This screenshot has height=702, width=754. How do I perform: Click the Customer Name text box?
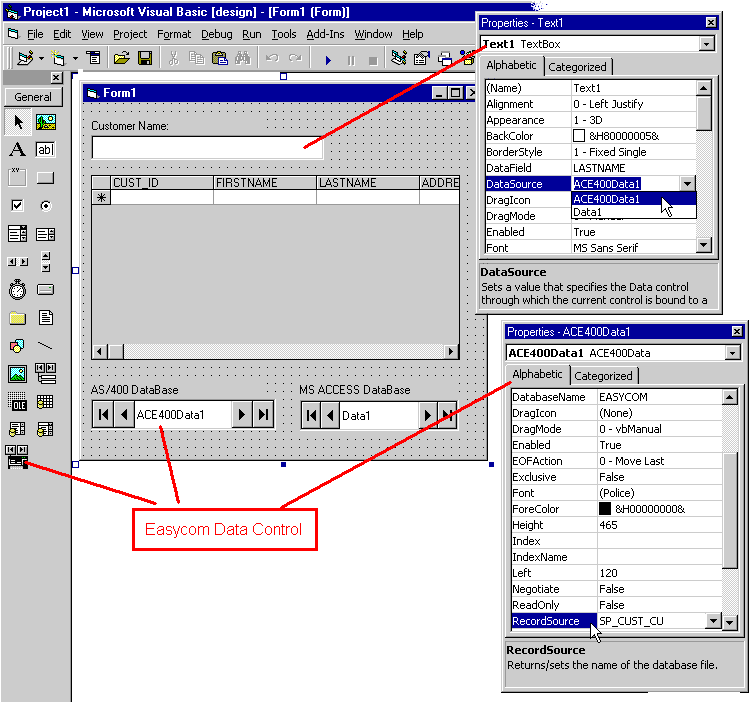[207, 148]
